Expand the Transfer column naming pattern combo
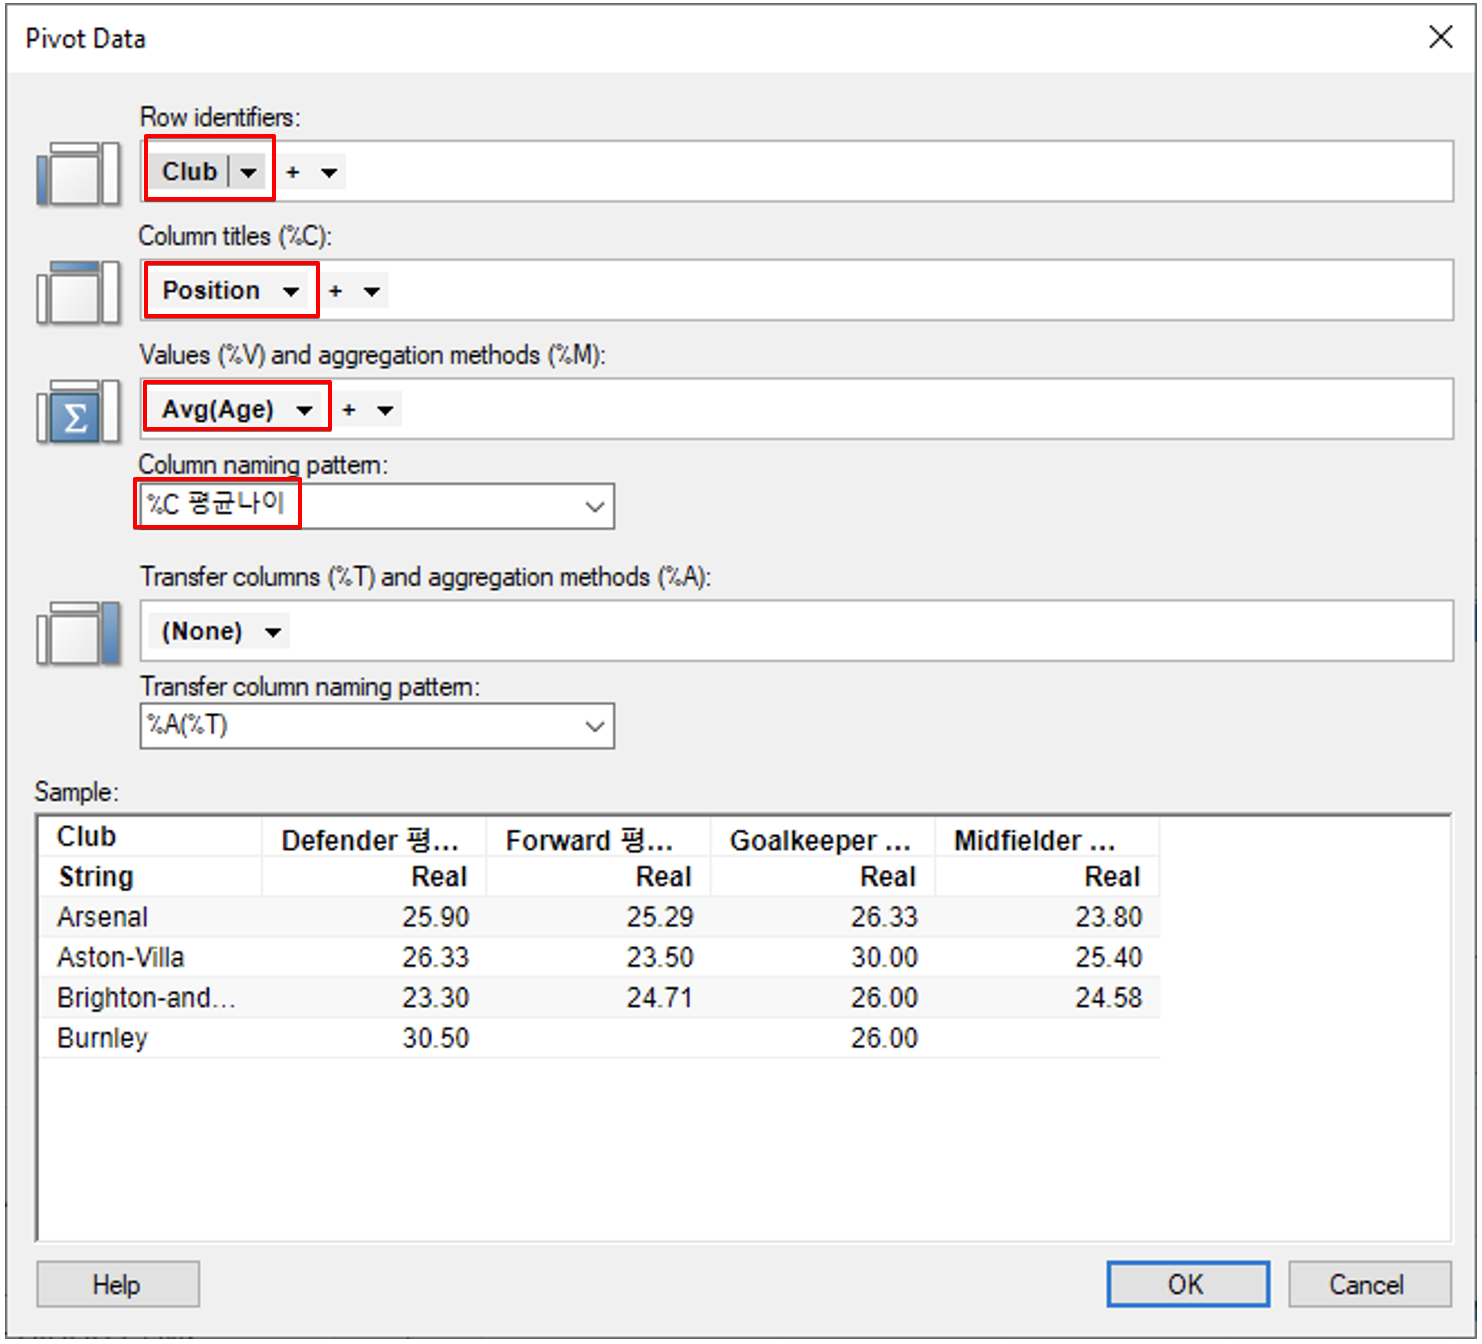 pos(595,726)
